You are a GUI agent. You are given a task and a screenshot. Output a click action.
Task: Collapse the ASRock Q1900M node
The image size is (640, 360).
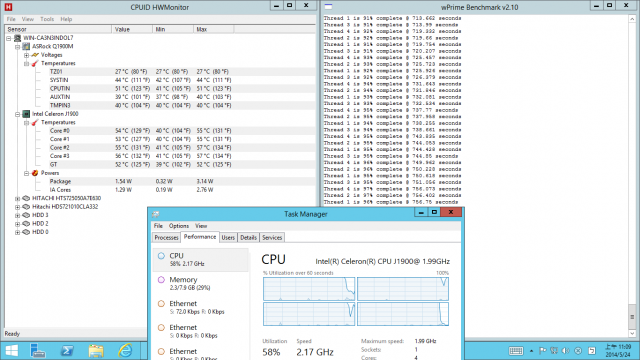(x=18, y=47)
